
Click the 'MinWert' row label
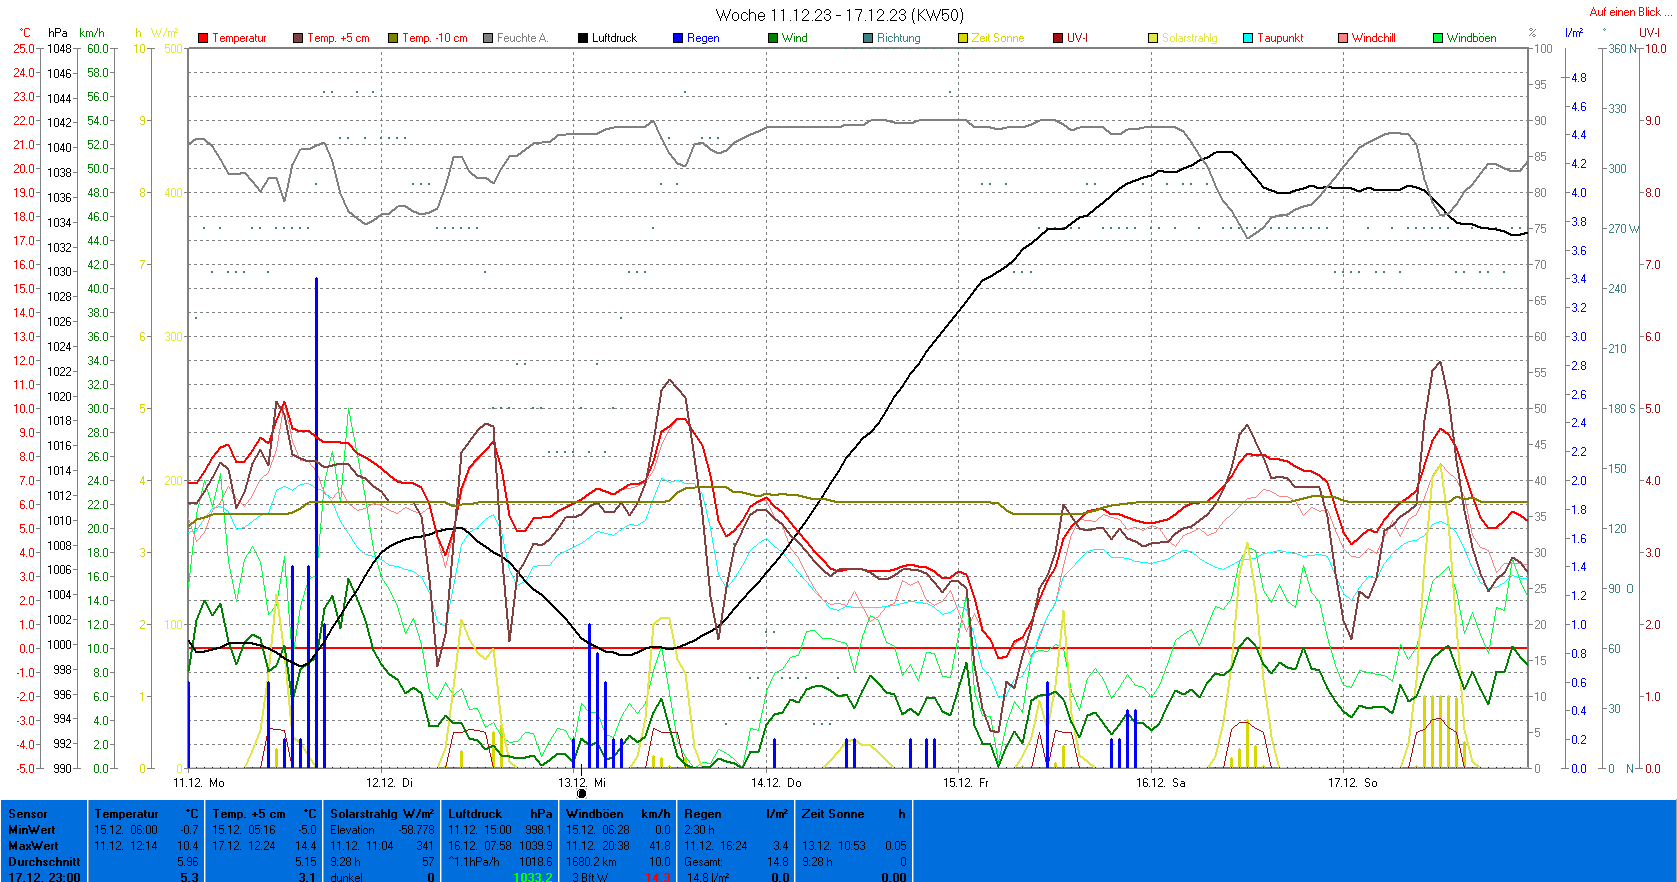tap(32, 830)
